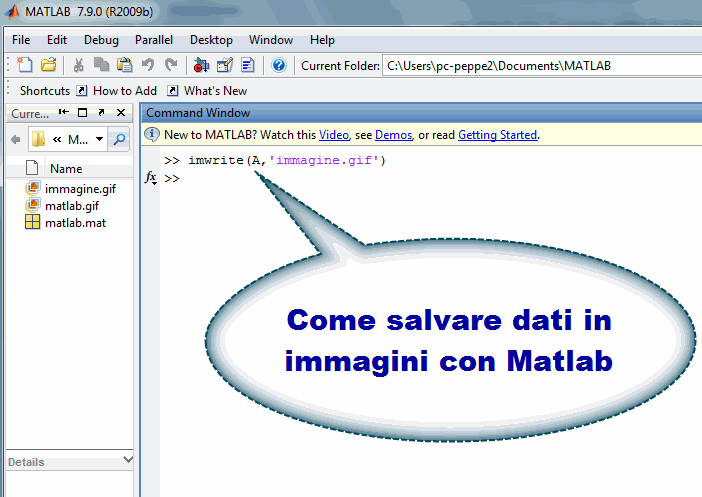The width and height of the screenshot is (702, 497).
Task: Click the Copy toolbar icon
Action: pyautogui.click(x=102, y=65)
